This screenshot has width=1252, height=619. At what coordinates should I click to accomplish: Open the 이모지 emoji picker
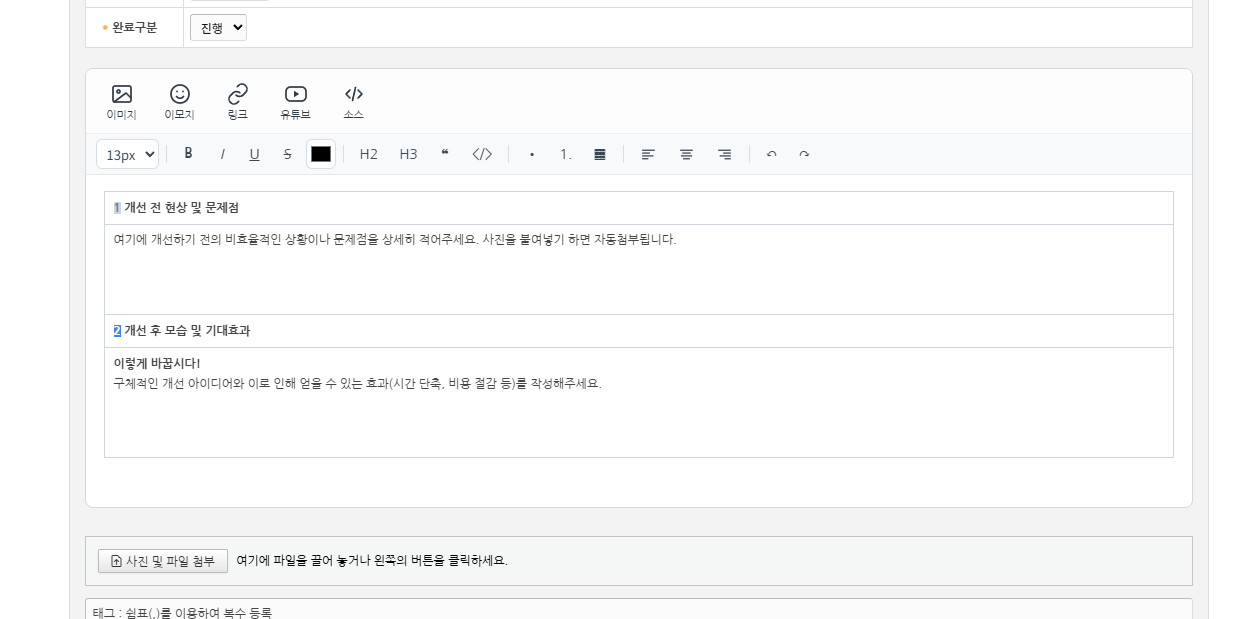click(x=180, y=102)
